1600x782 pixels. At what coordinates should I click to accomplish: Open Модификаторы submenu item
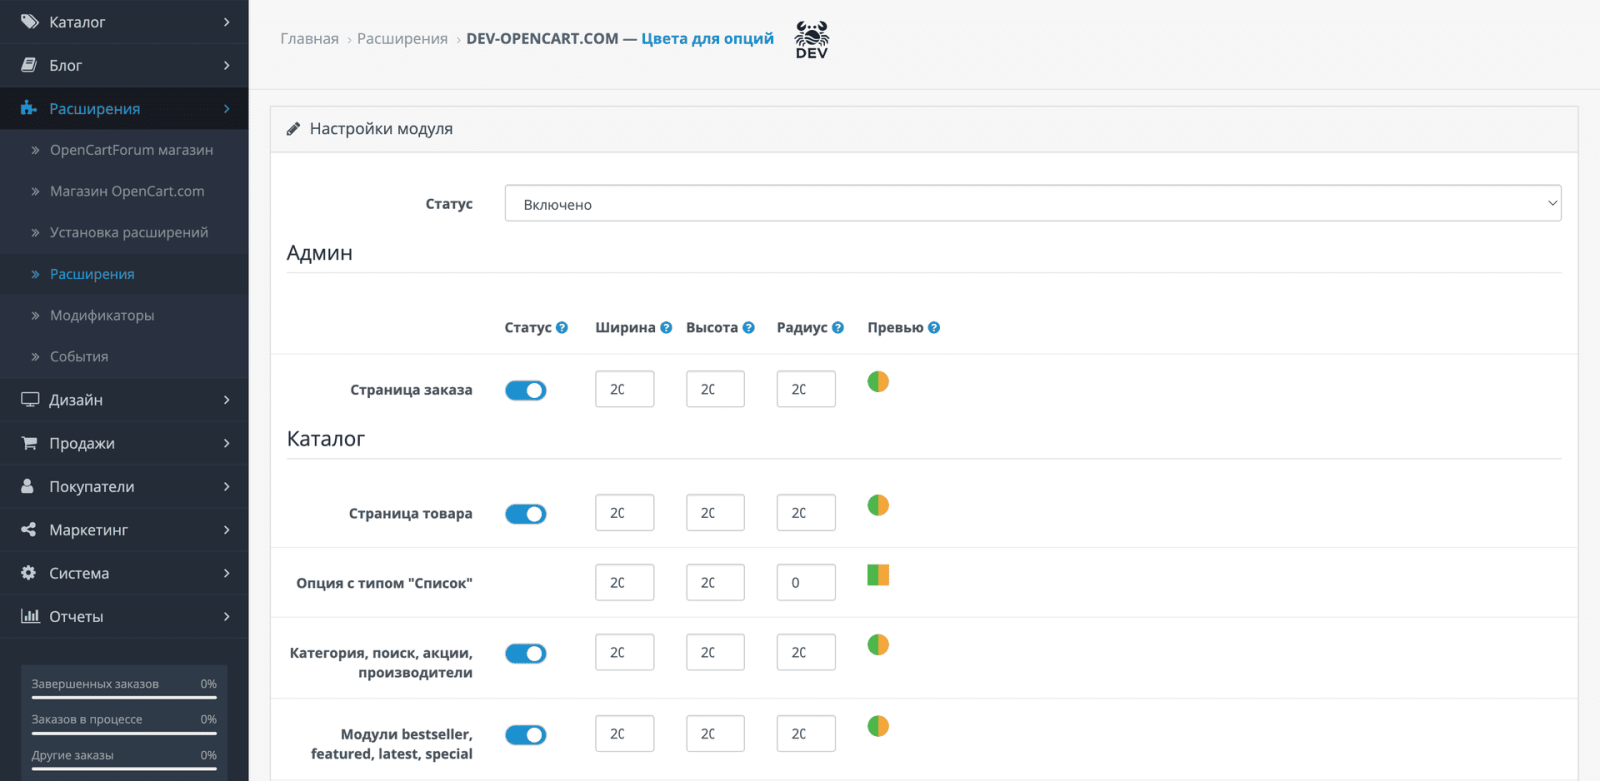(102, 315)
